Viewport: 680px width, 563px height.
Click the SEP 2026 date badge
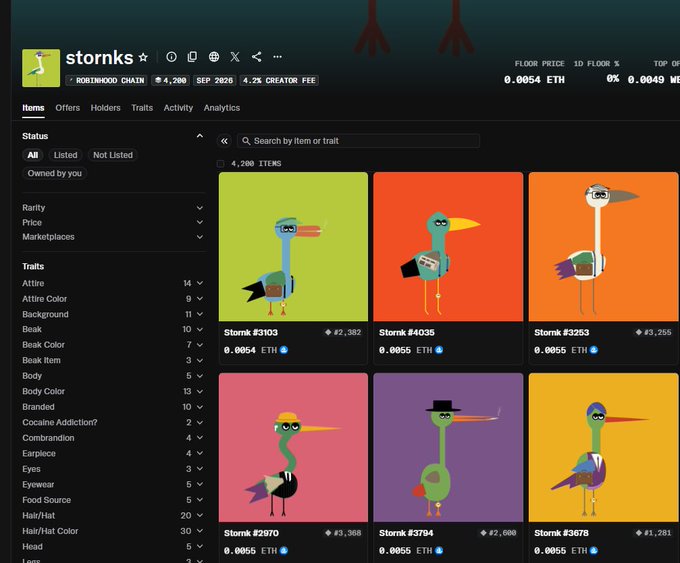pyautogui.click(x=215, y=81)
